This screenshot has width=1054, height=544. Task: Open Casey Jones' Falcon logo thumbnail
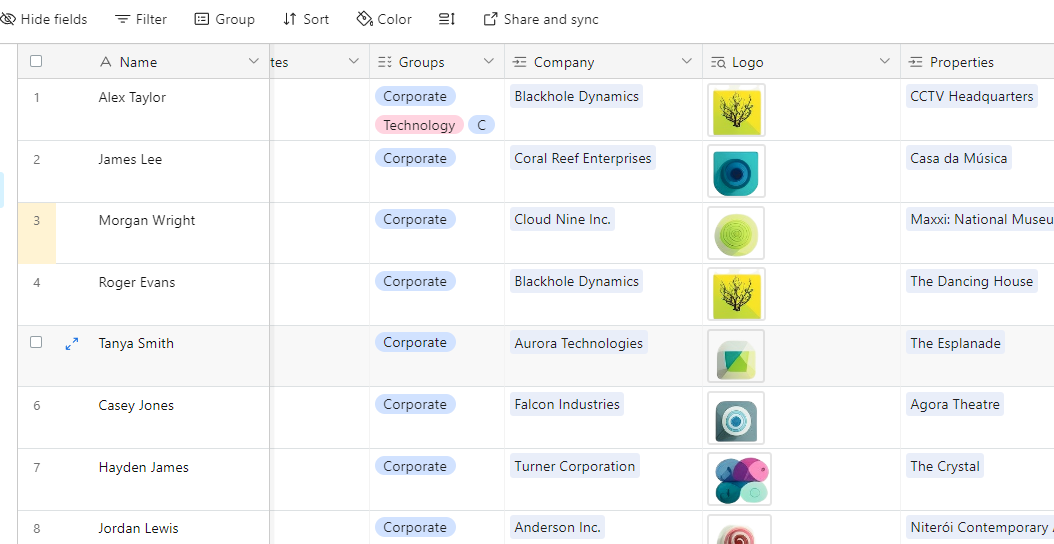click(737, 418)
